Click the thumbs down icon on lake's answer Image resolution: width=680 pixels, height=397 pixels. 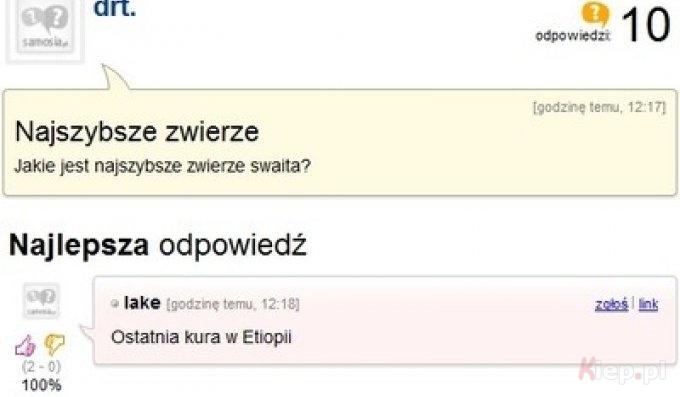point(55,345)
